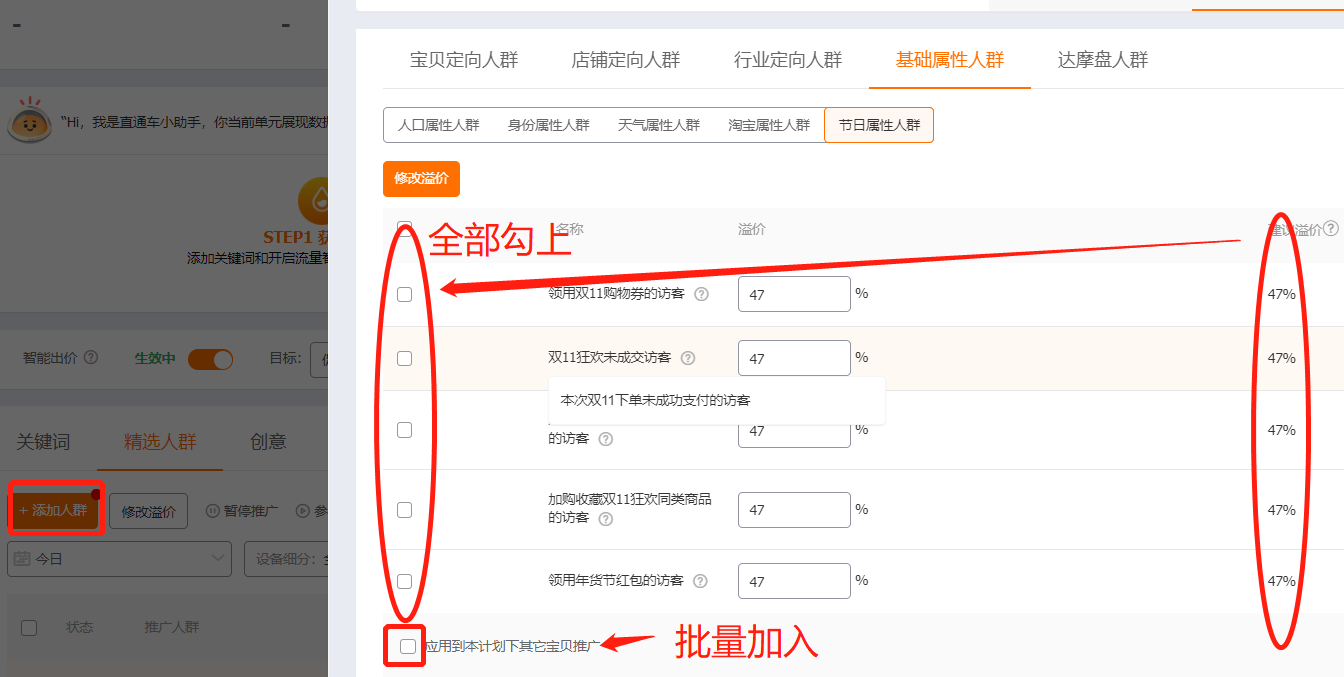Open the 目标 dropdown

pos(319,358)
